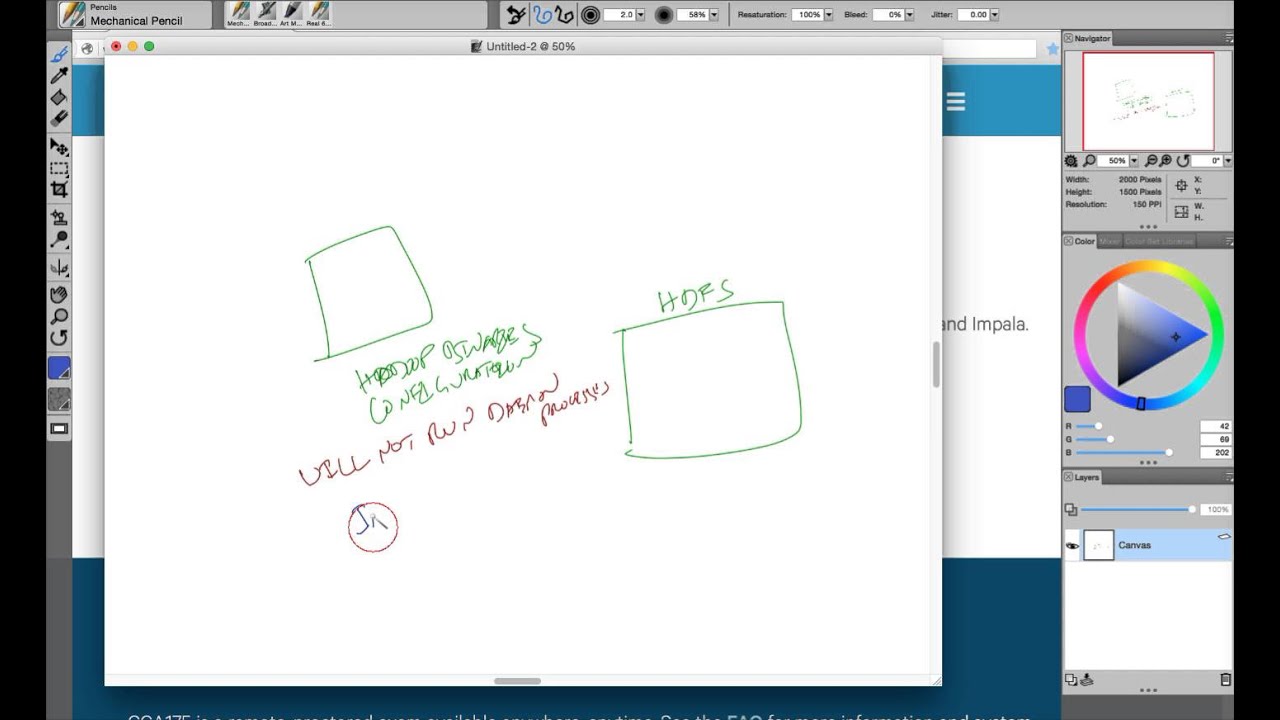The width and height of the screenshot is (1280, 720).
Task: Pick the Real 6 recent brush variant
Action: point(319,14)
